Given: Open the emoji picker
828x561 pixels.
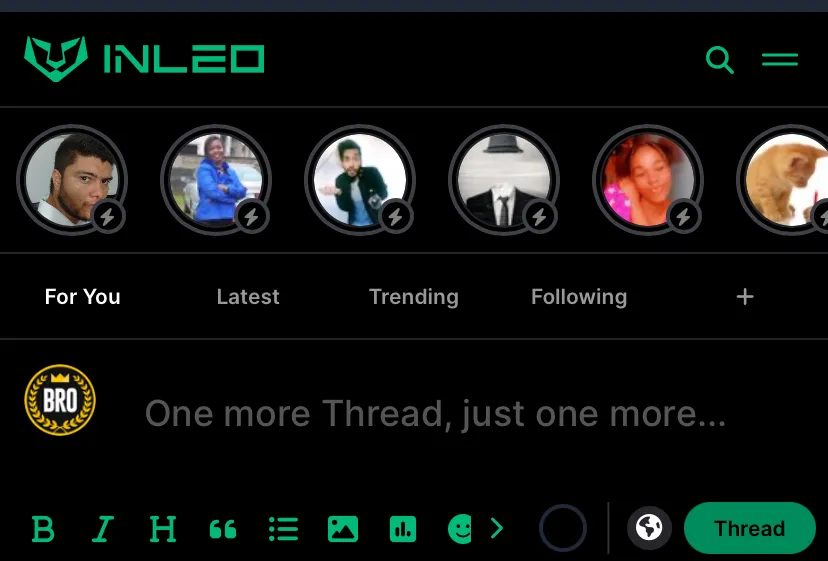Looking at the screenshot, I should point(459,529).
